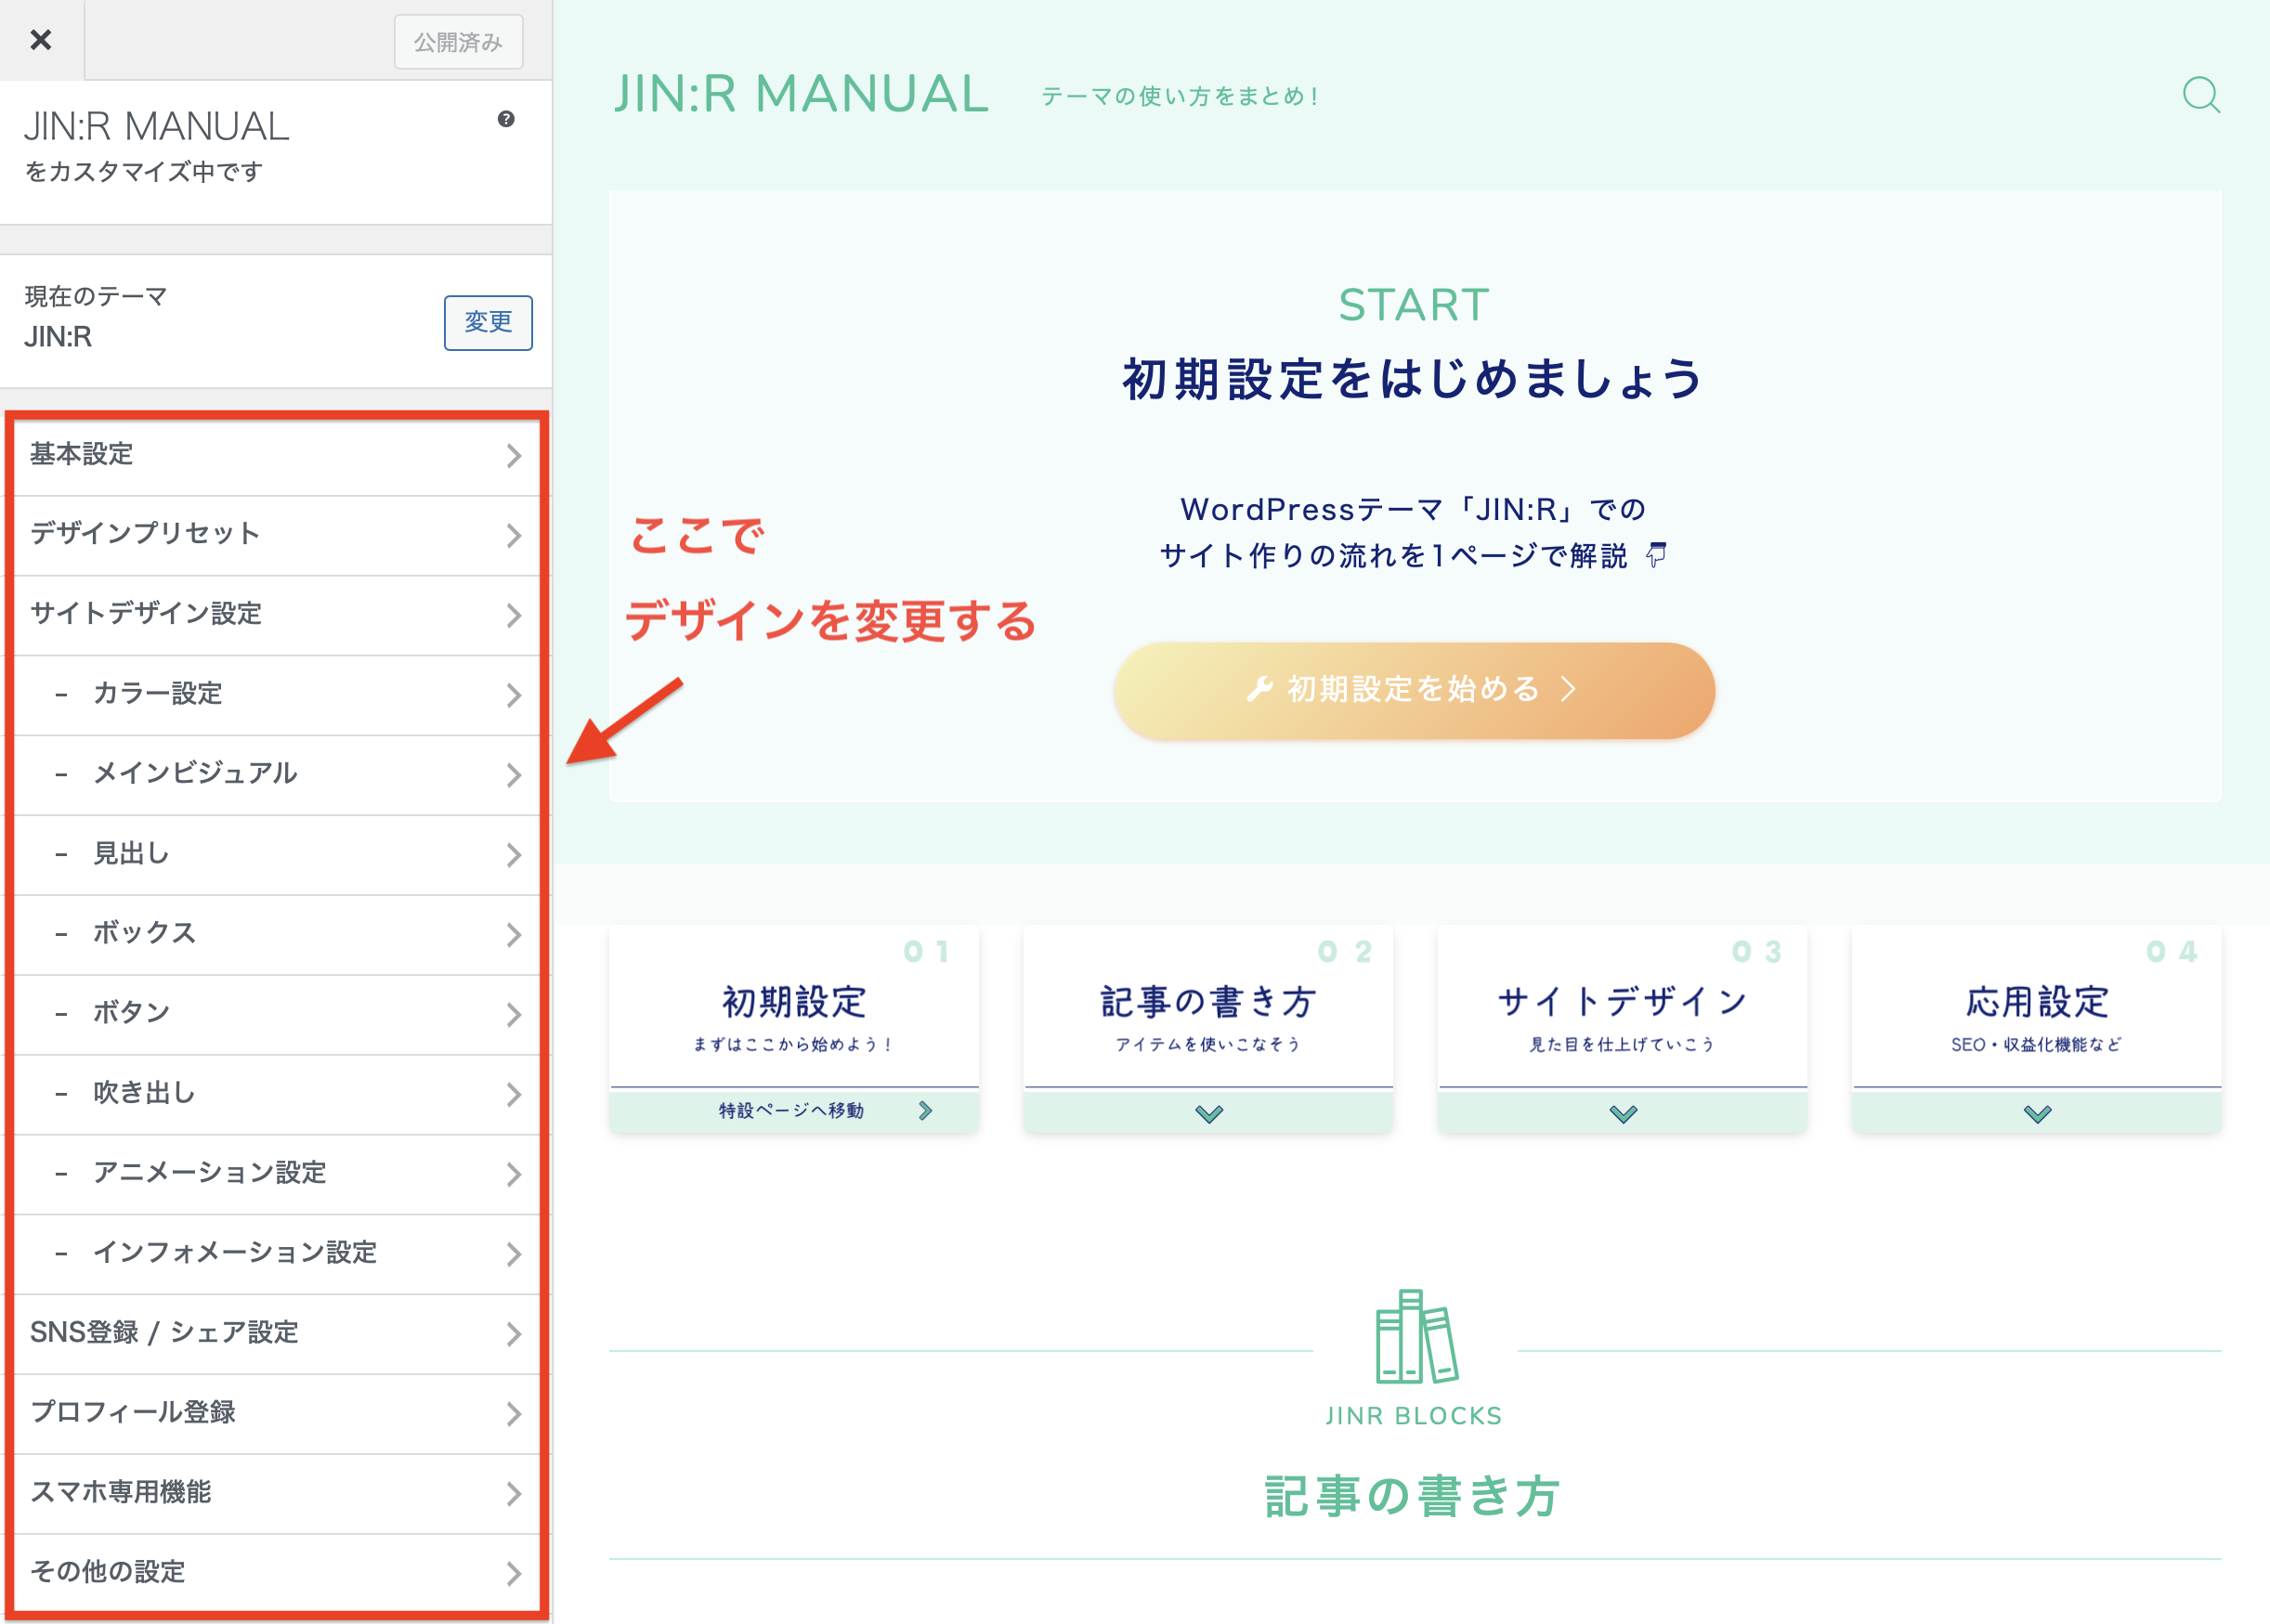Click the 応用設定 card title
This screenshot has width=2270, height=1624.
[2037, 1002]
